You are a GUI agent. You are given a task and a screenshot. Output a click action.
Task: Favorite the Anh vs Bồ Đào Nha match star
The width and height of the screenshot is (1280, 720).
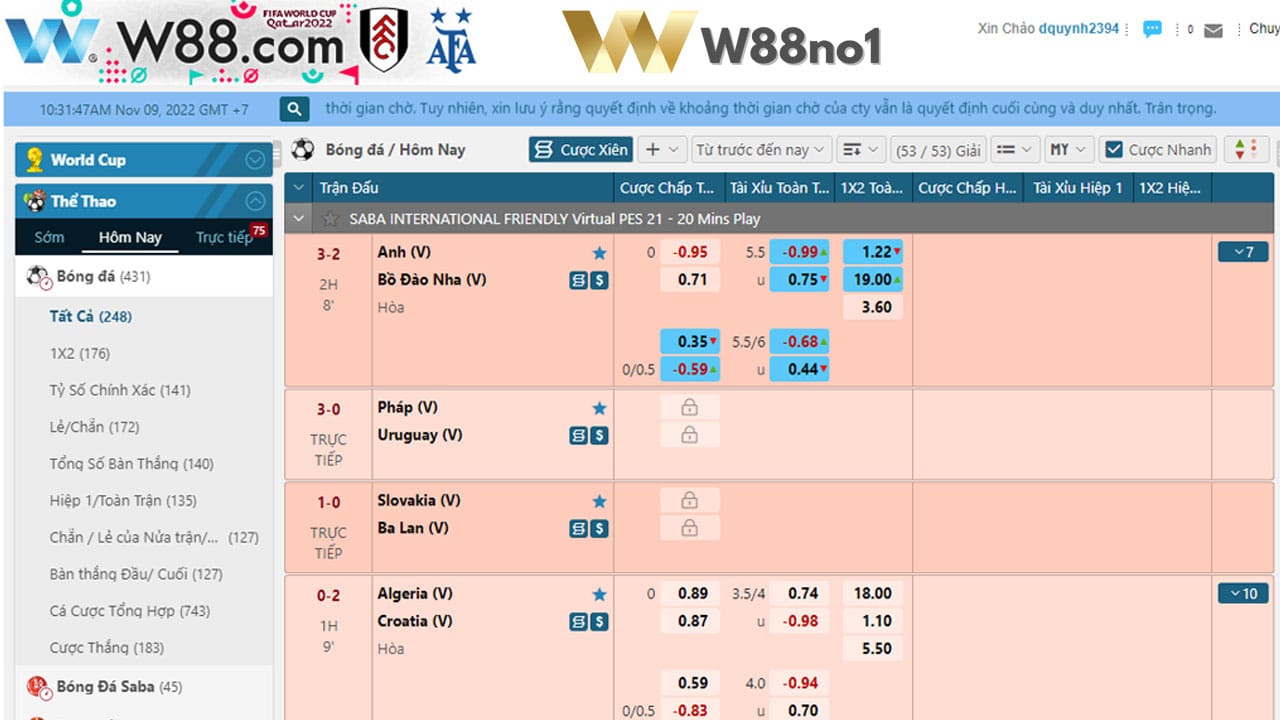pos(599,253)
